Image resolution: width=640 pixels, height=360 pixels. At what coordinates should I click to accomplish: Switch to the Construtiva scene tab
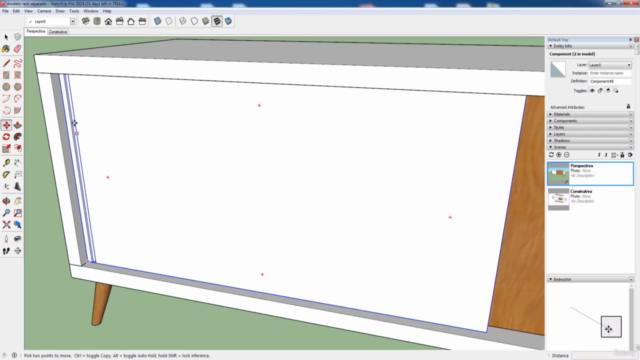58,32
